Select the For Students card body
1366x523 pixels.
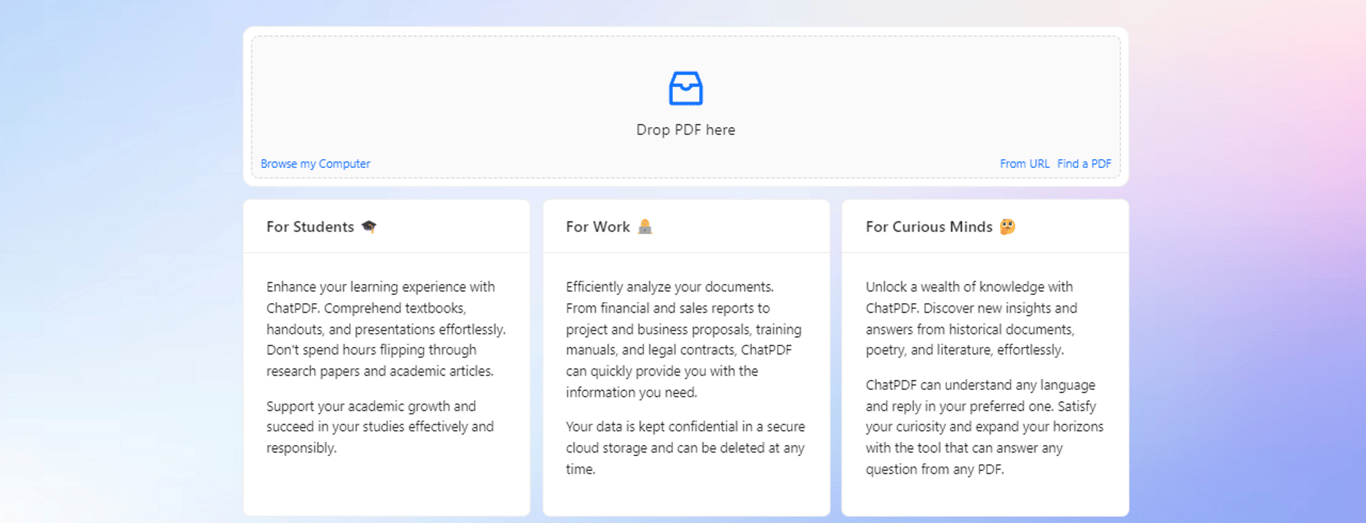386,485
